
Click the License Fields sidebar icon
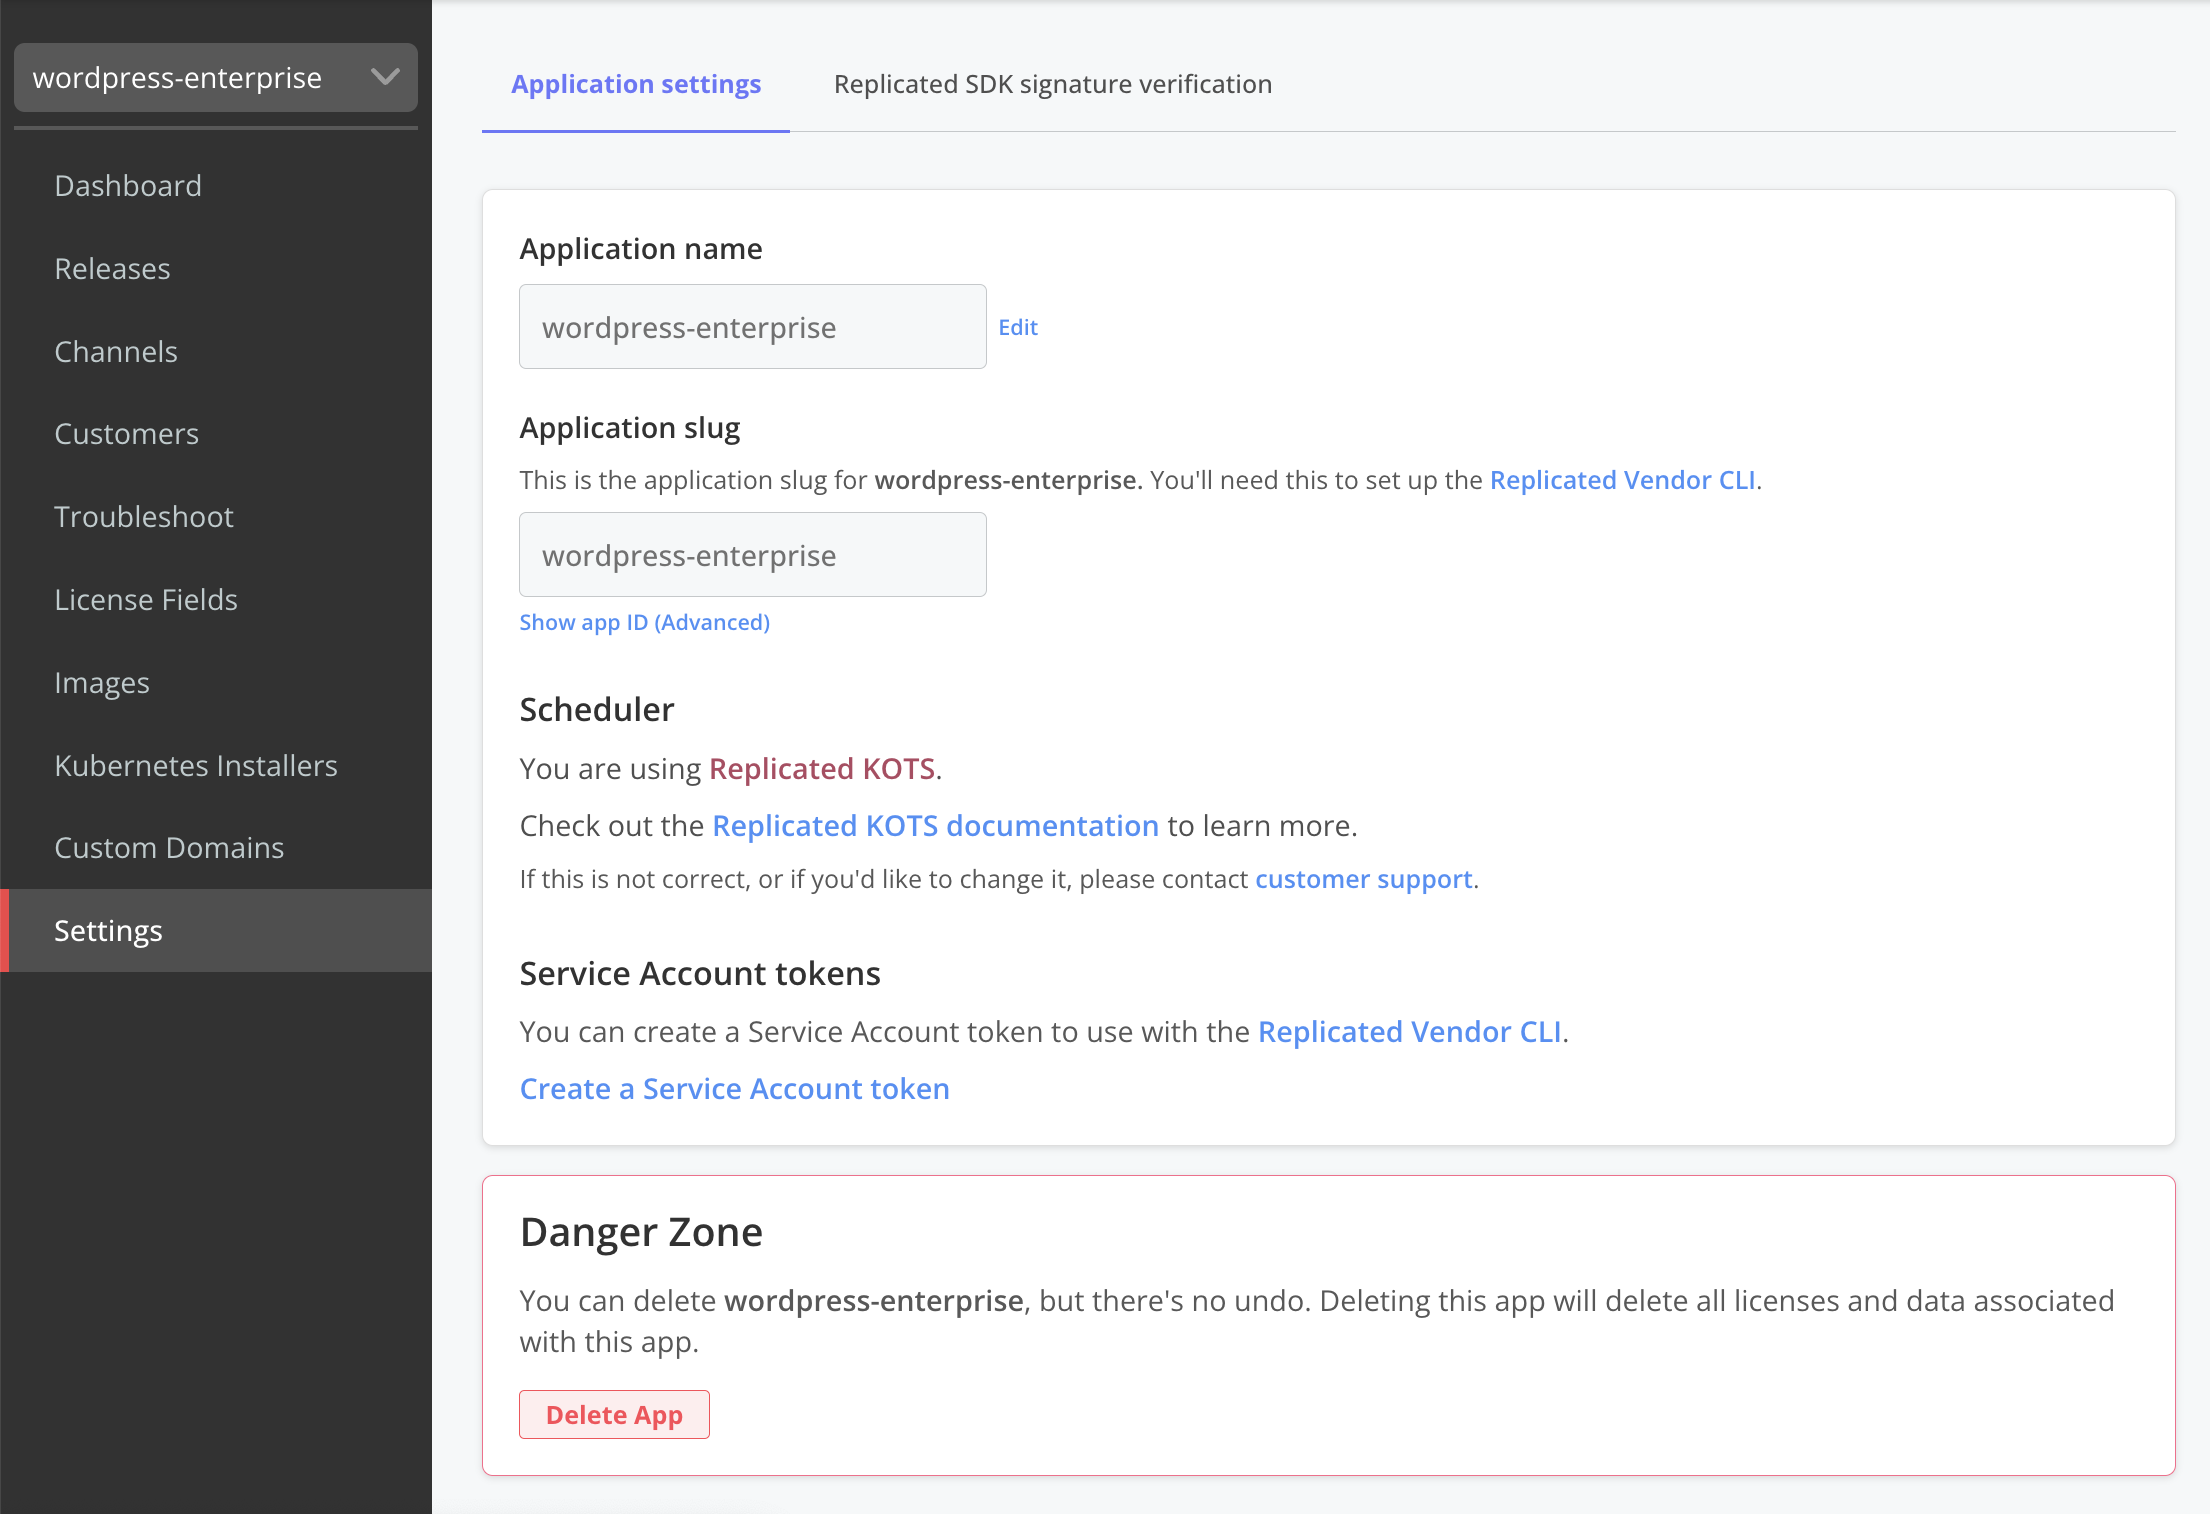[x=146, y=599]
